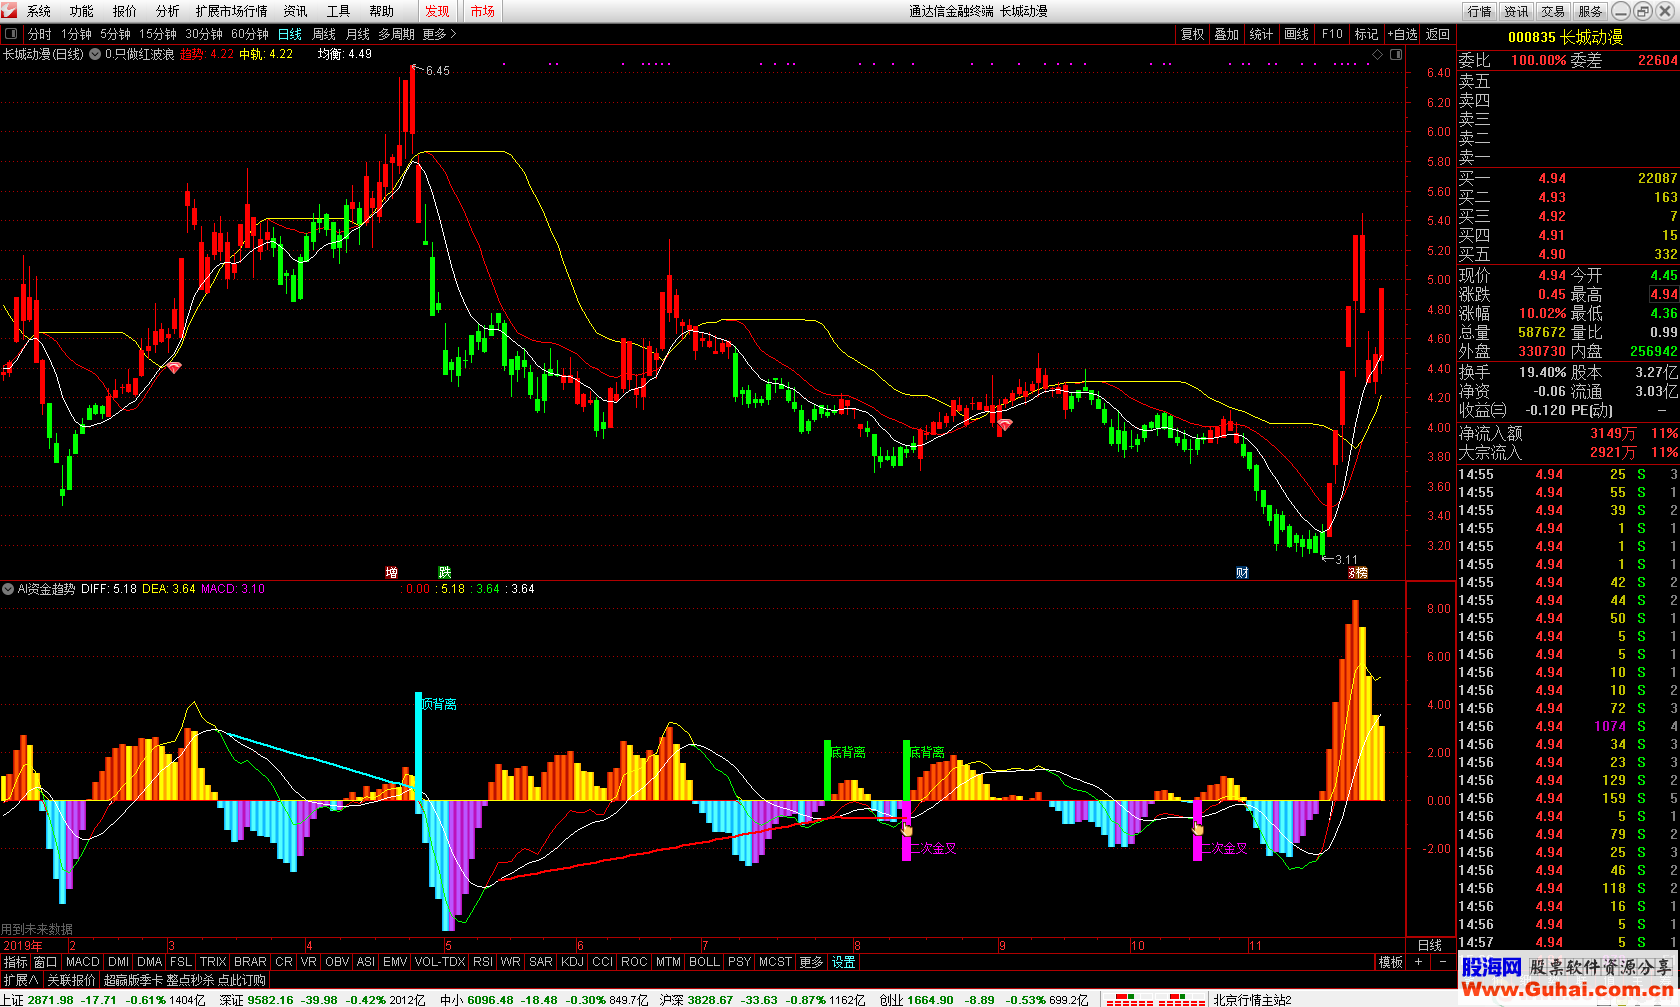The width and height of the screenshot is (1680, 1007).
Task: Click the 增 event marker on the chart
Action: pyautogui.click(x=392, y=572)
